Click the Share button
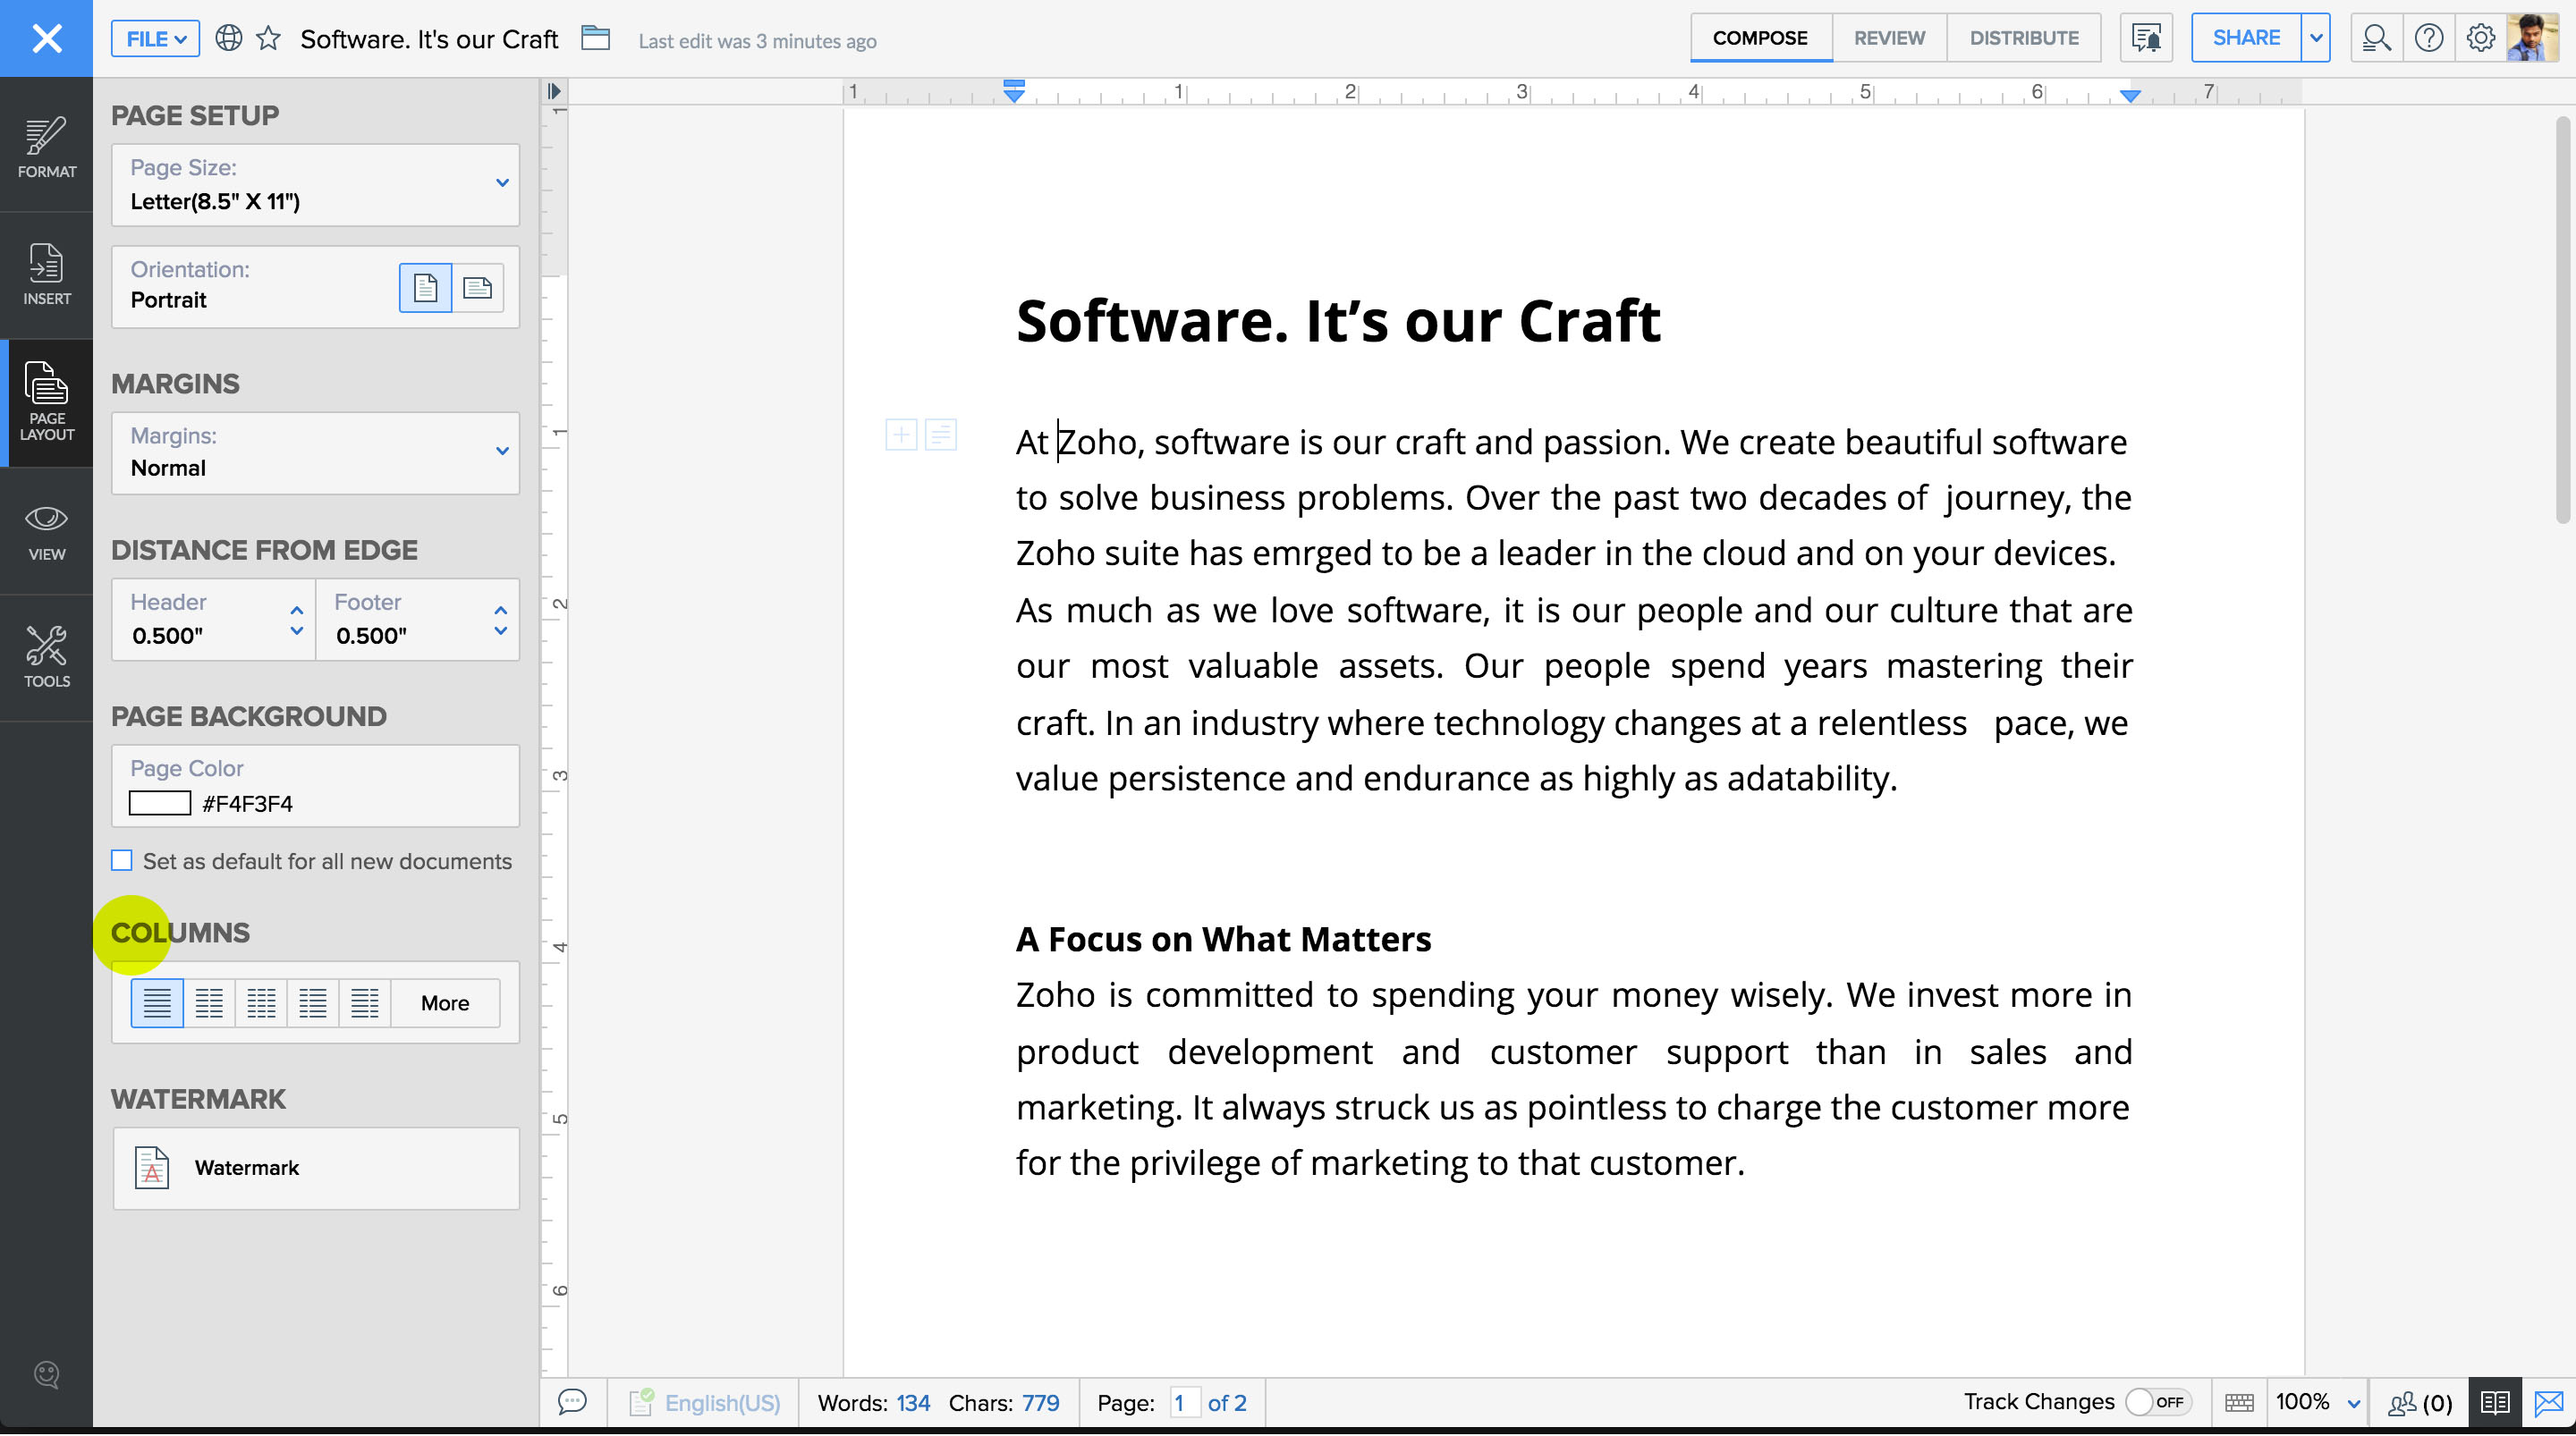This screenshot has width=2576, height=1436. (2247, 38)
